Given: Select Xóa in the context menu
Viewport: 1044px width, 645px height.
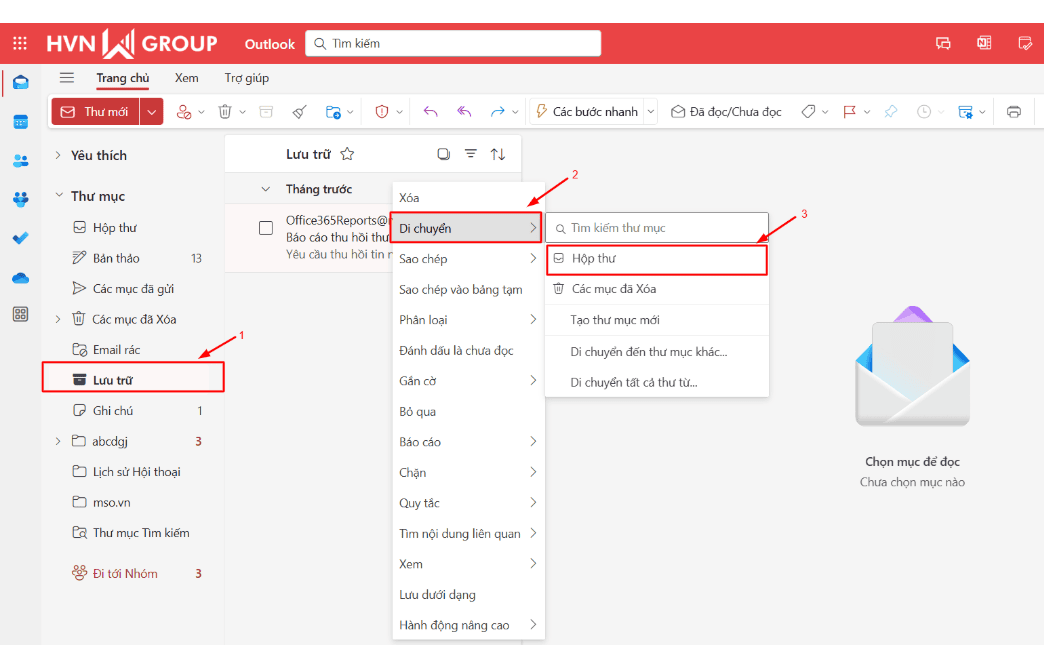Looking at the screenshot, I should (x=469, y=198).
